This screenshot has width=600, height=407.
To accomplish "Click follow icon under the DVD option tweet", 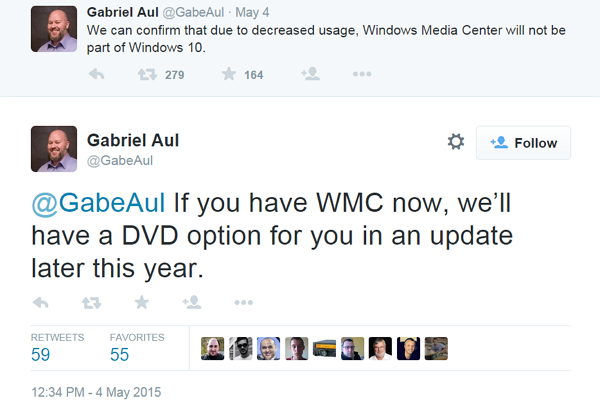I will pyautogui.click(x=192, y=302).
